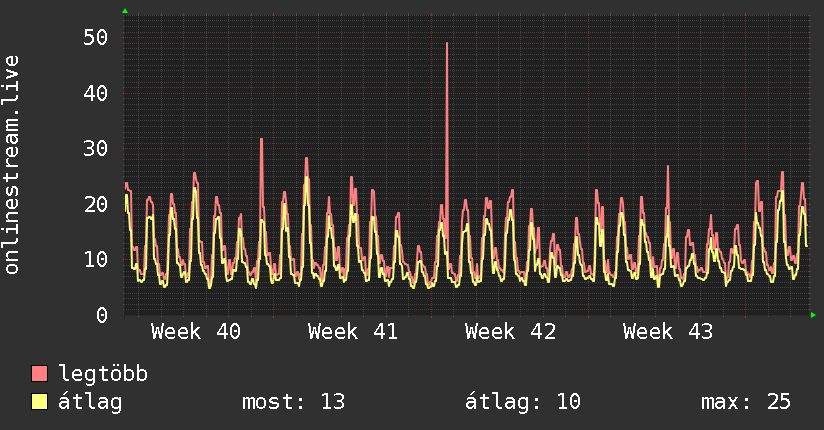Click the Week 42 axis label
Image resolution: width=824 pixels, height=430 pixels.
point(510,332)
